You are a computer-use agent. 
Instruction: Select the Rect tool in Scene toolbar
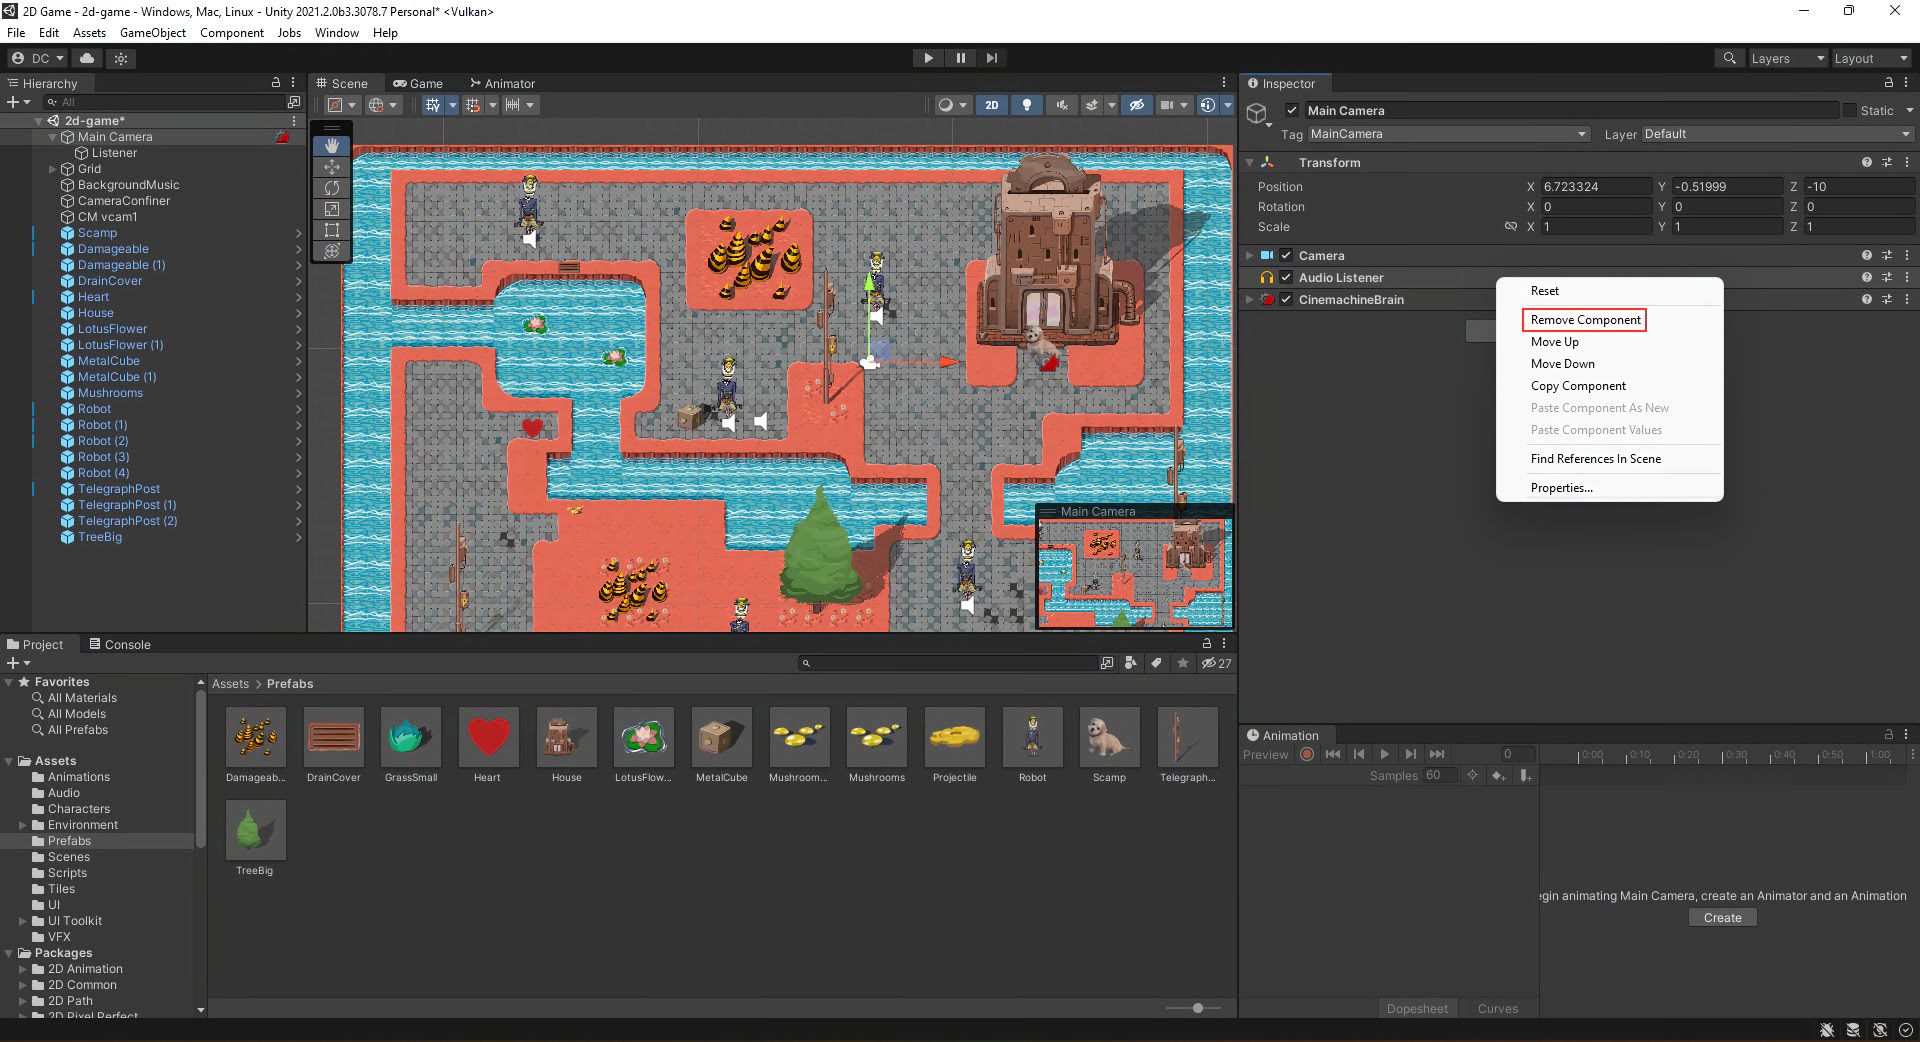click(x=332, y=230)
